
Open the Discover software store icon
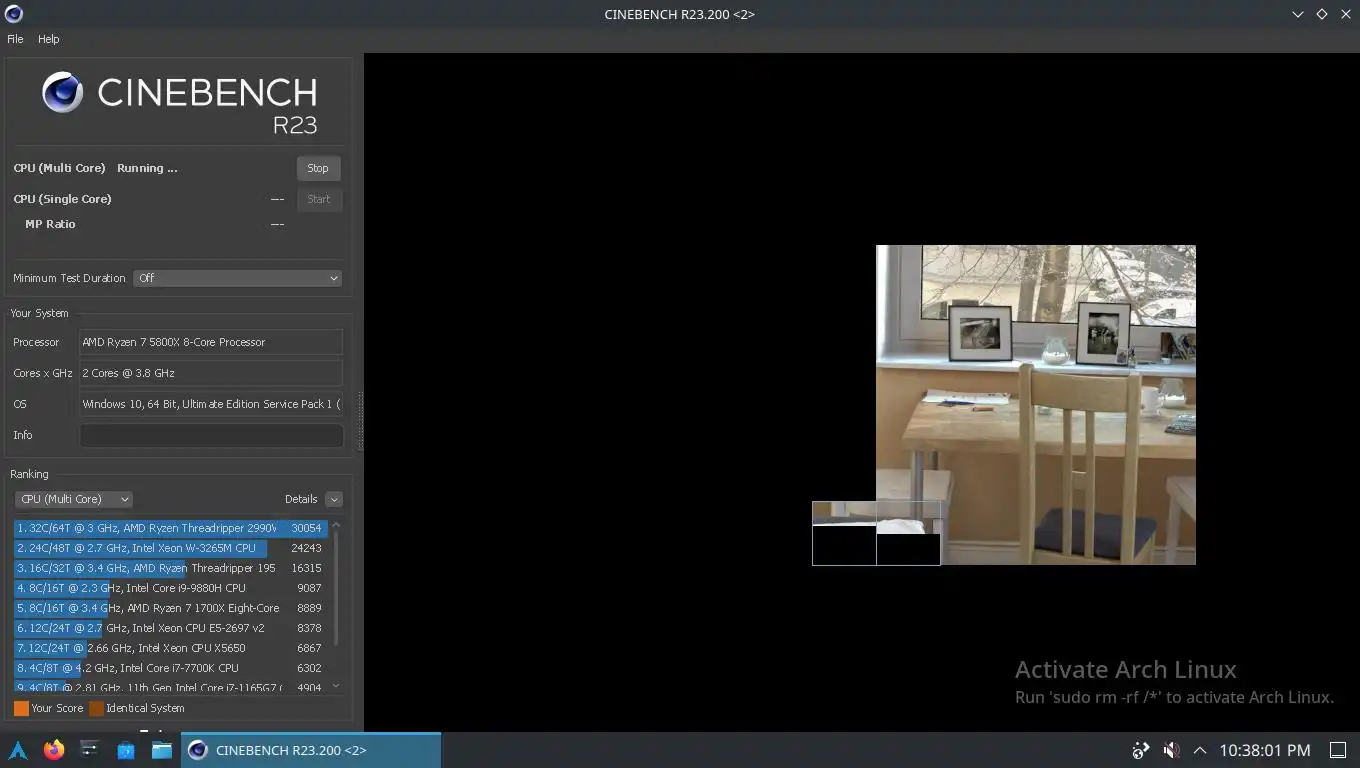[126, 750]
